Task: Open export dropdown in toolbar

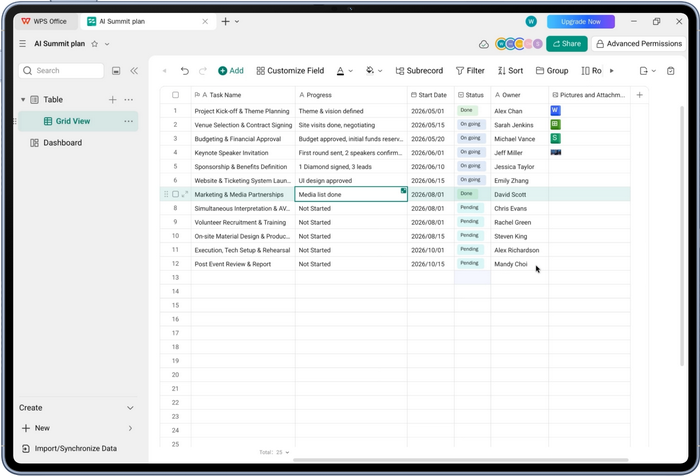Action: 647,71
